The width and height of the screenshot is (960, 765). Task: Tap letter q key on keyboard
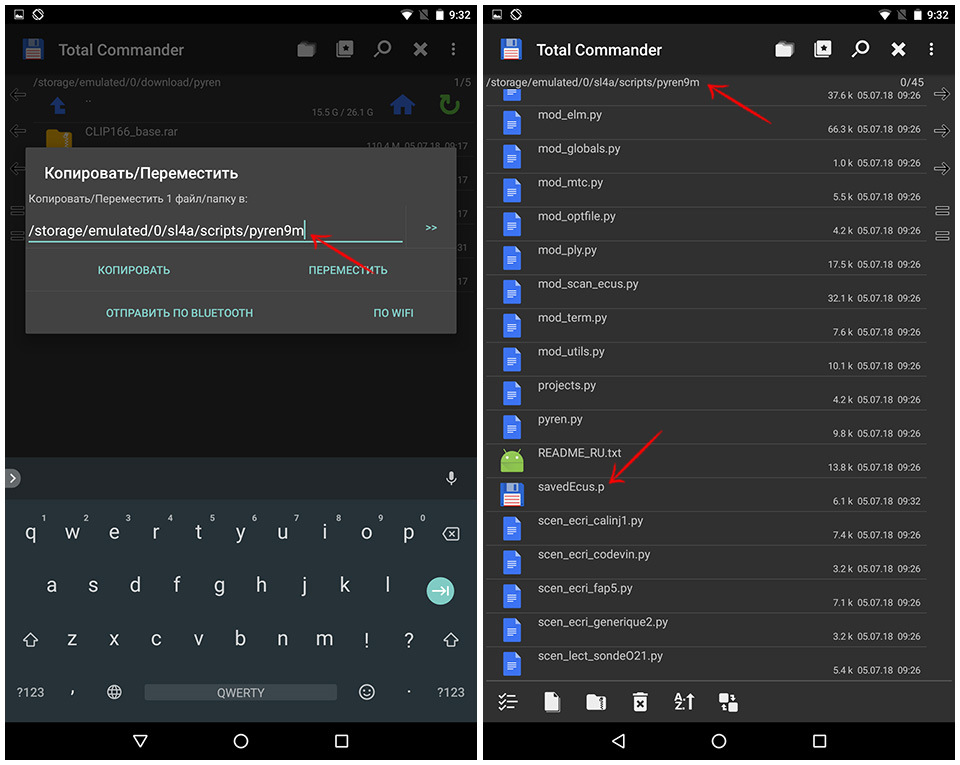tap(31, 532)
